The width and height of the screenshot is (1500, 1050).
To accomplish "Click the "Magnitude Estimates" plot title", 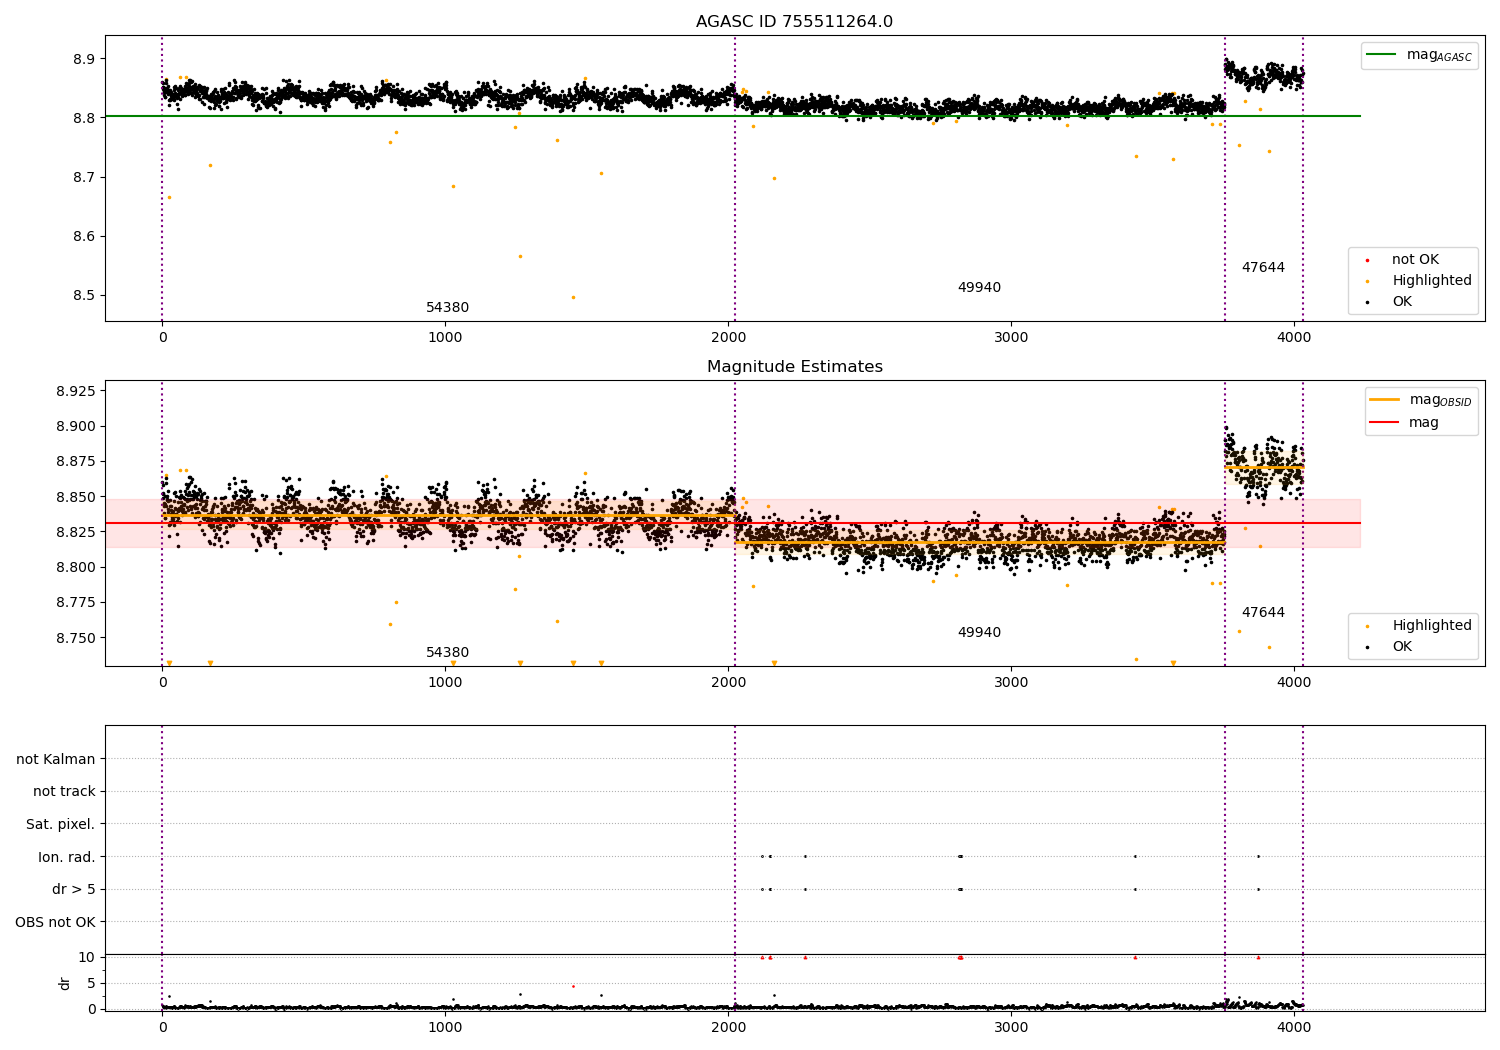I will (794, 367).
